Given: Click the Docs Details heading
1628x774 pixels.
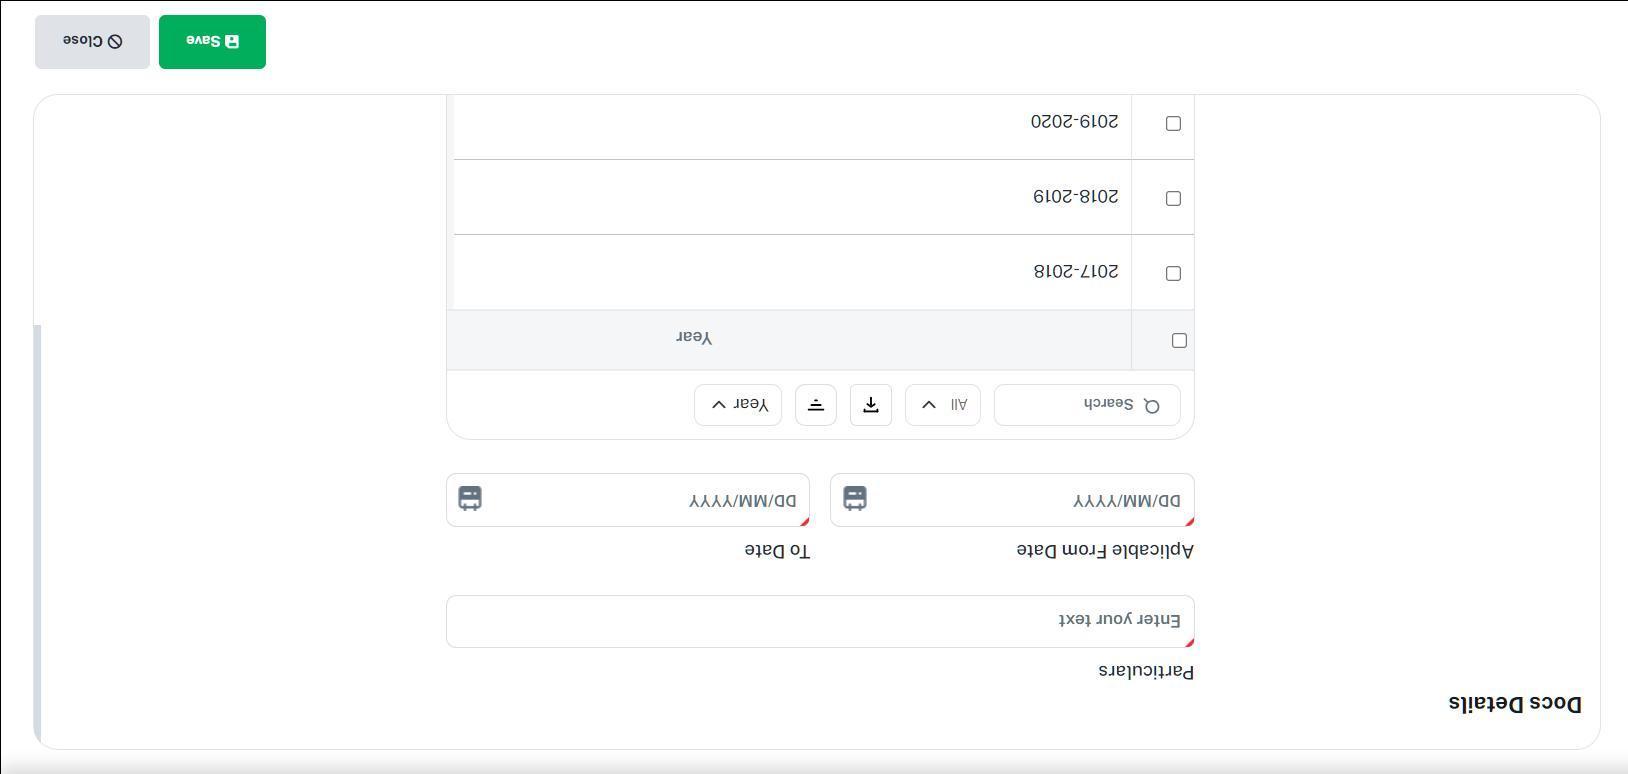Looking at the screenshot, I should [x=1515, y=704].
